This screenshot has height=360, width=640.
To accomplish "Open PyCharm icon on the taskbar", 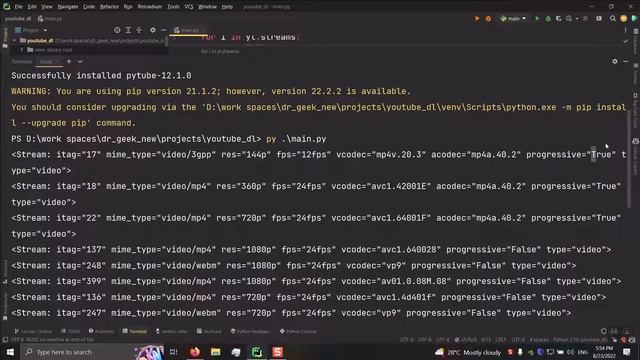I will click(257, 352).
